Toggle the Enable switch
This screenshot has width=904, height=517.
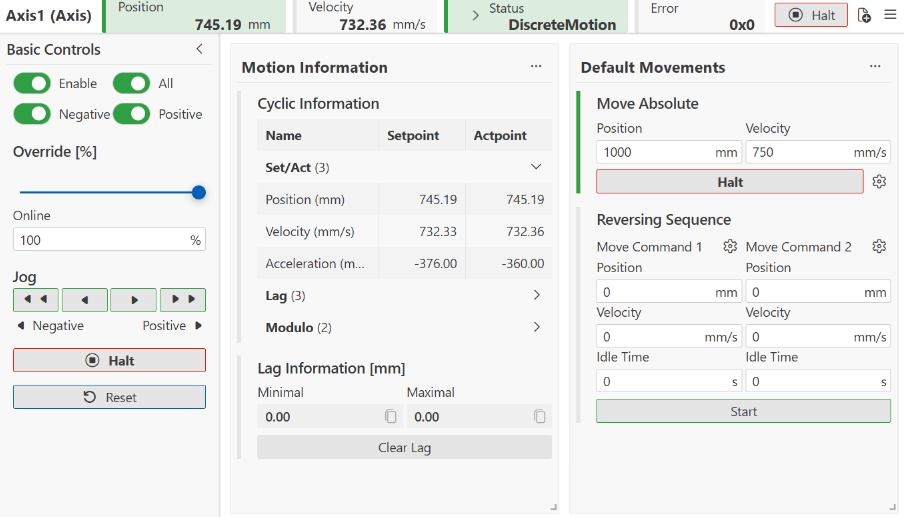click(32, 83)
